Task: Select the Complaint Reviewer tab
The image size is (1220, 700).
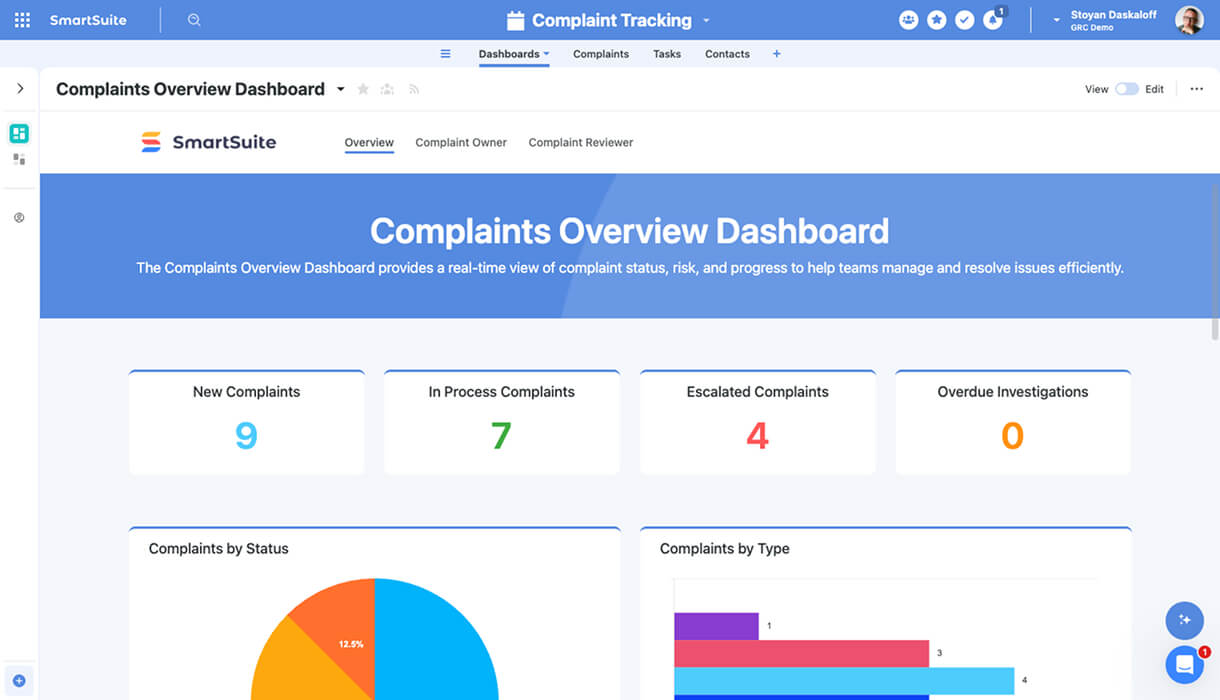Action: pyautogui.click(x=581, y=143)
